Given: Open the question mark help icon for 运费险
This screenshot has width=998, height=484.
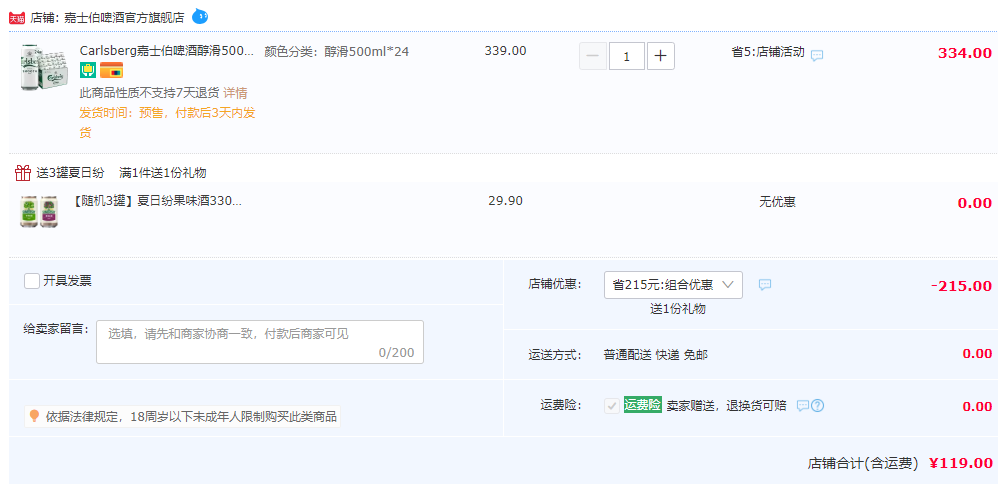Looking at the screenshot, I should click(x=818, y=405).
